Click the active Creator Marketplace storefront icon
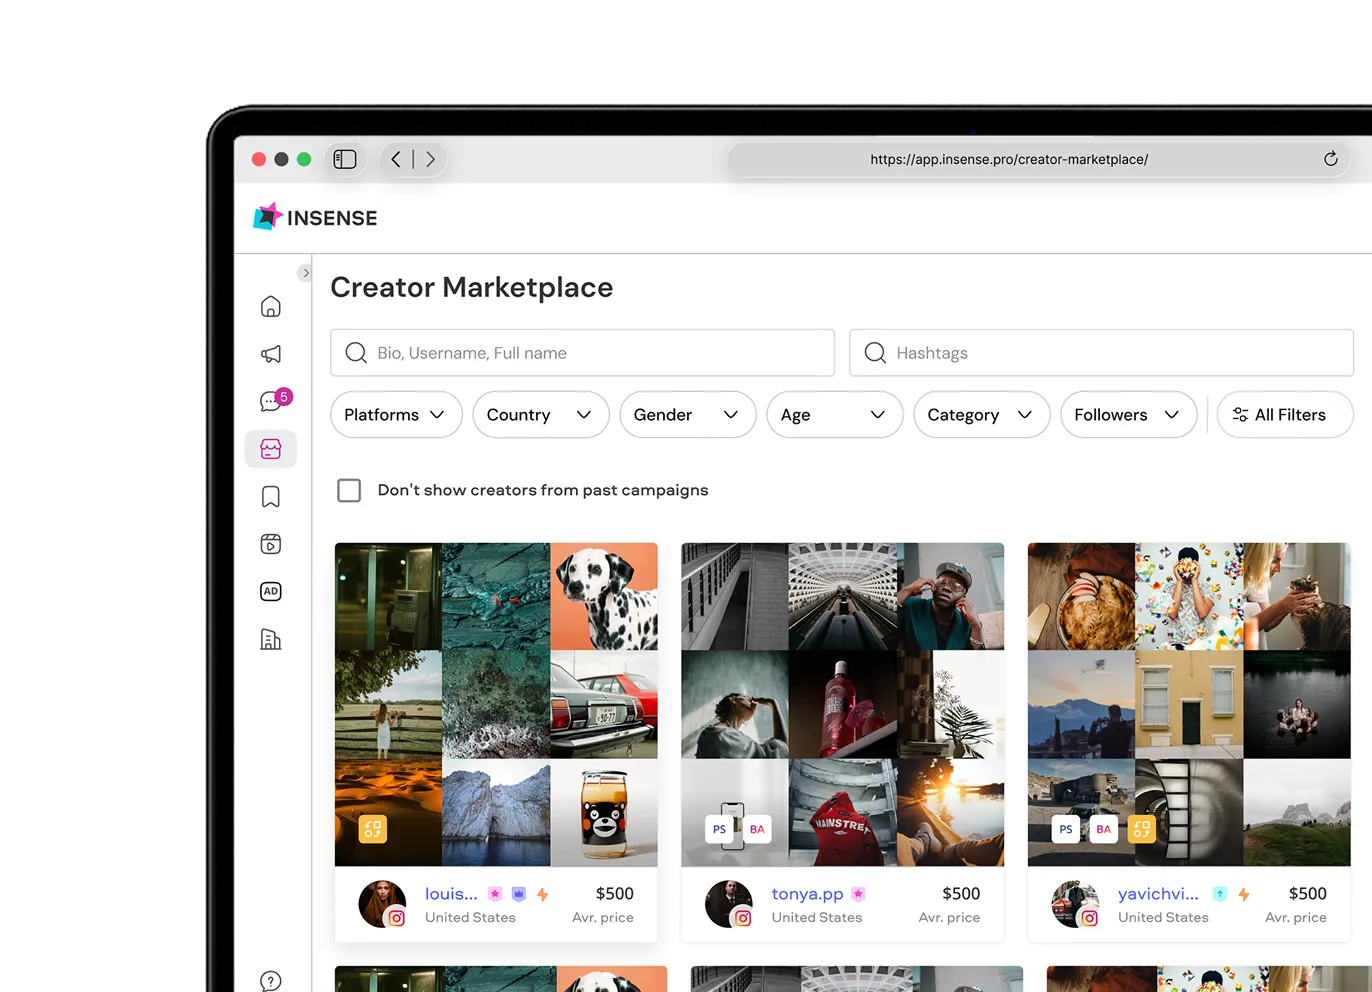 pos(270,449)
